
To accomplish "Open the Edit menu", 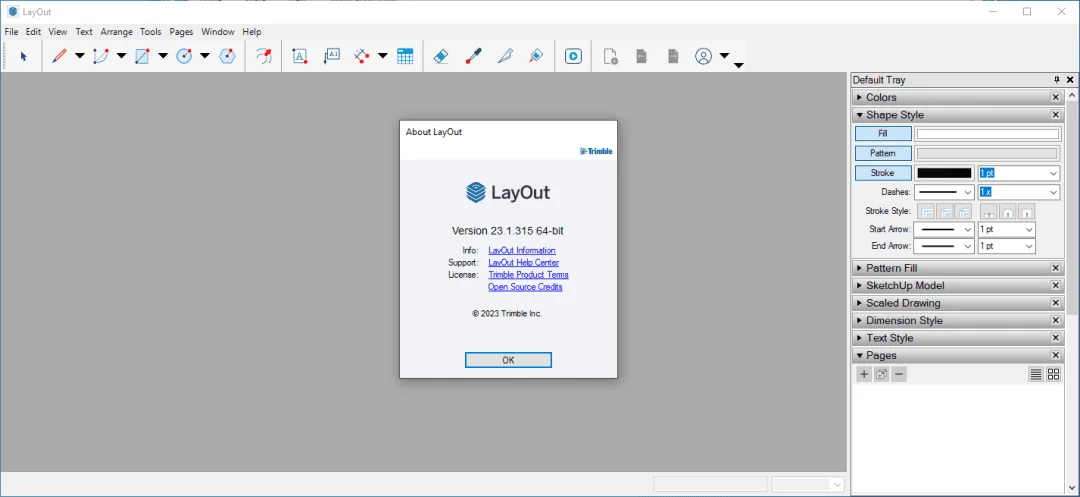I will click(34, 32).
